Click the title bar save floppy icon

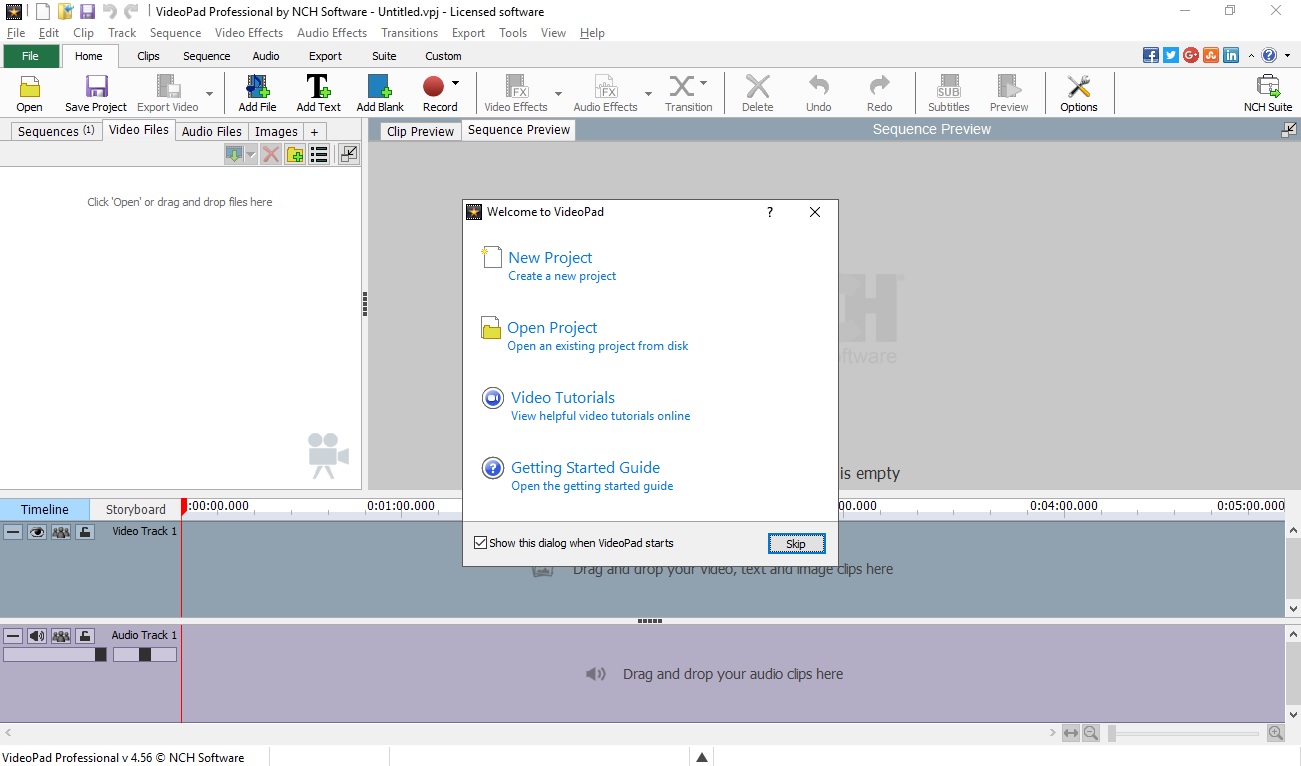pos(87,12)
